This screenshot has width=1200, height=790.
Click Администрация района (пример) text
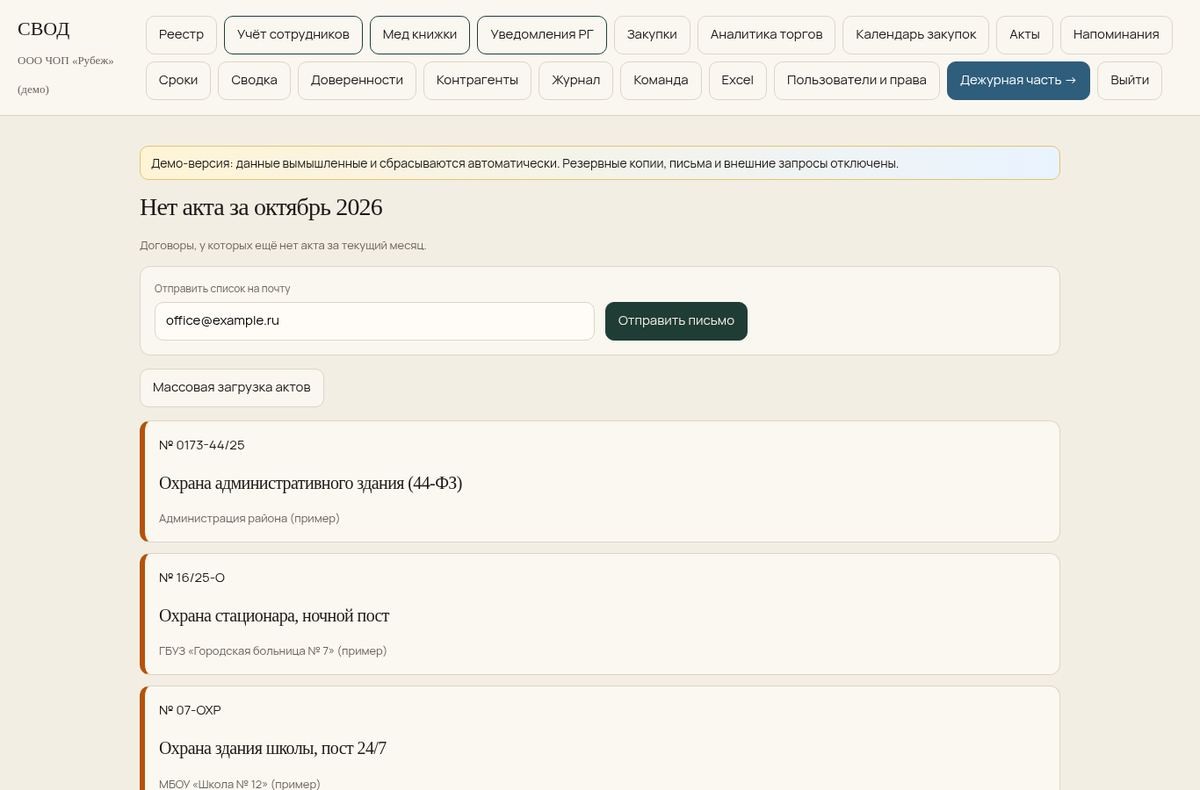coord(249,519)
